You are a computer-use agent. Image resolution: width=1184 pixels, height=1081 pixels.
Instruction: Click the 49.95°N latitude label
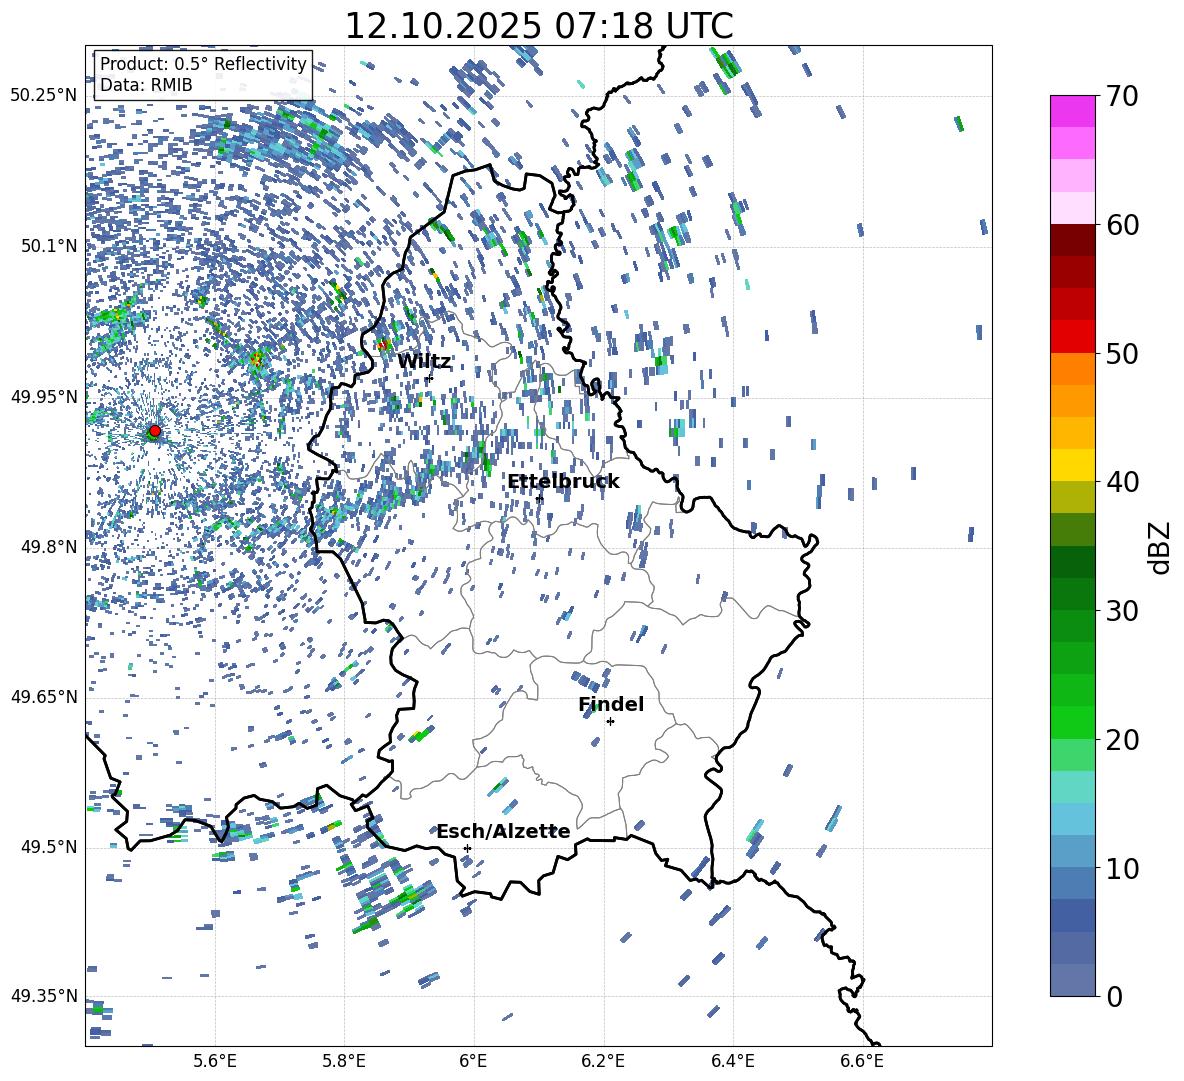tap(44, 397)
